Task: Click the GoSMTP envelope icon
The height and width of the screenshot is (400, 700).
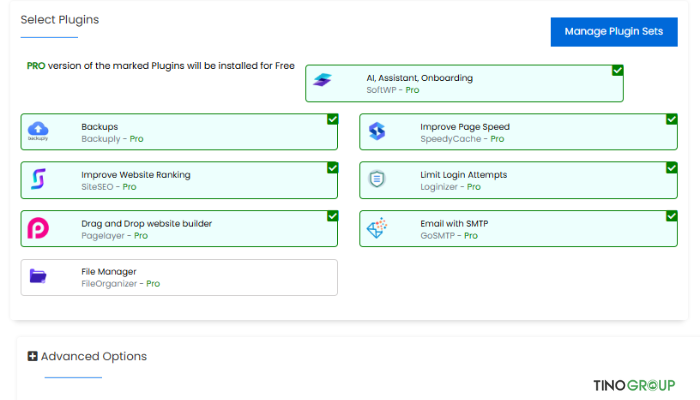Action: click(377, 228)
